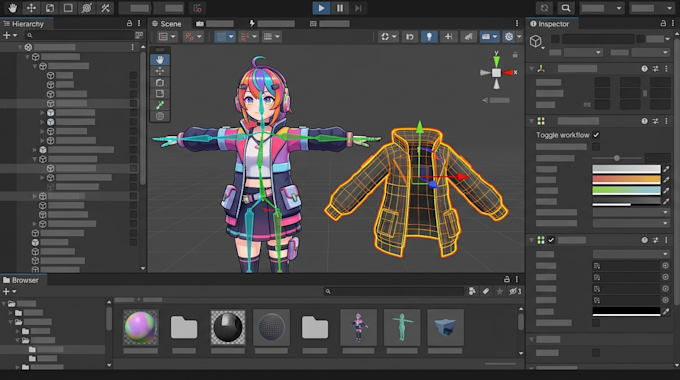Click the undo history icon in top bar
The image size is (680, 380).
click(545, 8)
